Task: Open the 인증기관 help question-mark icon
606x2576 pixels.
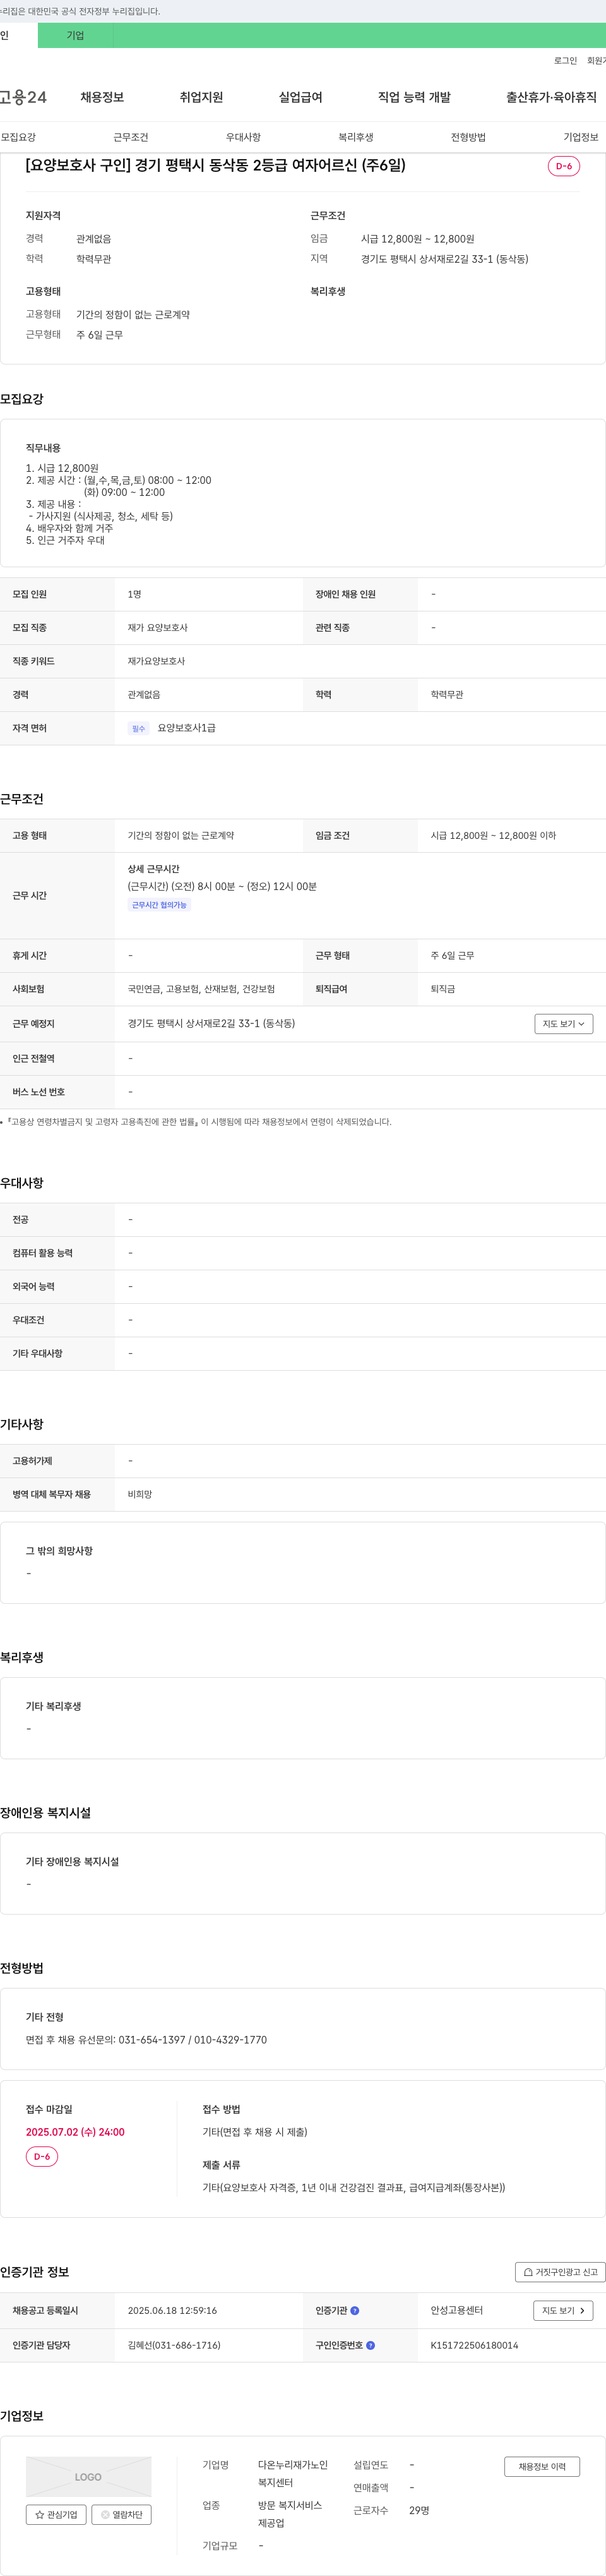Action: coord(355,2310)
